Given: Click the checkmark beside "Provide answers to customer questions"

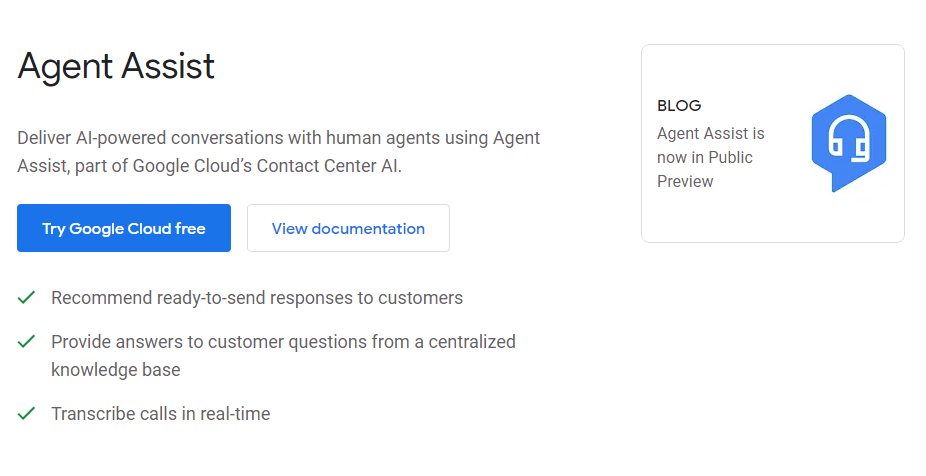Looking at the screenshot, I should [27, 341].
